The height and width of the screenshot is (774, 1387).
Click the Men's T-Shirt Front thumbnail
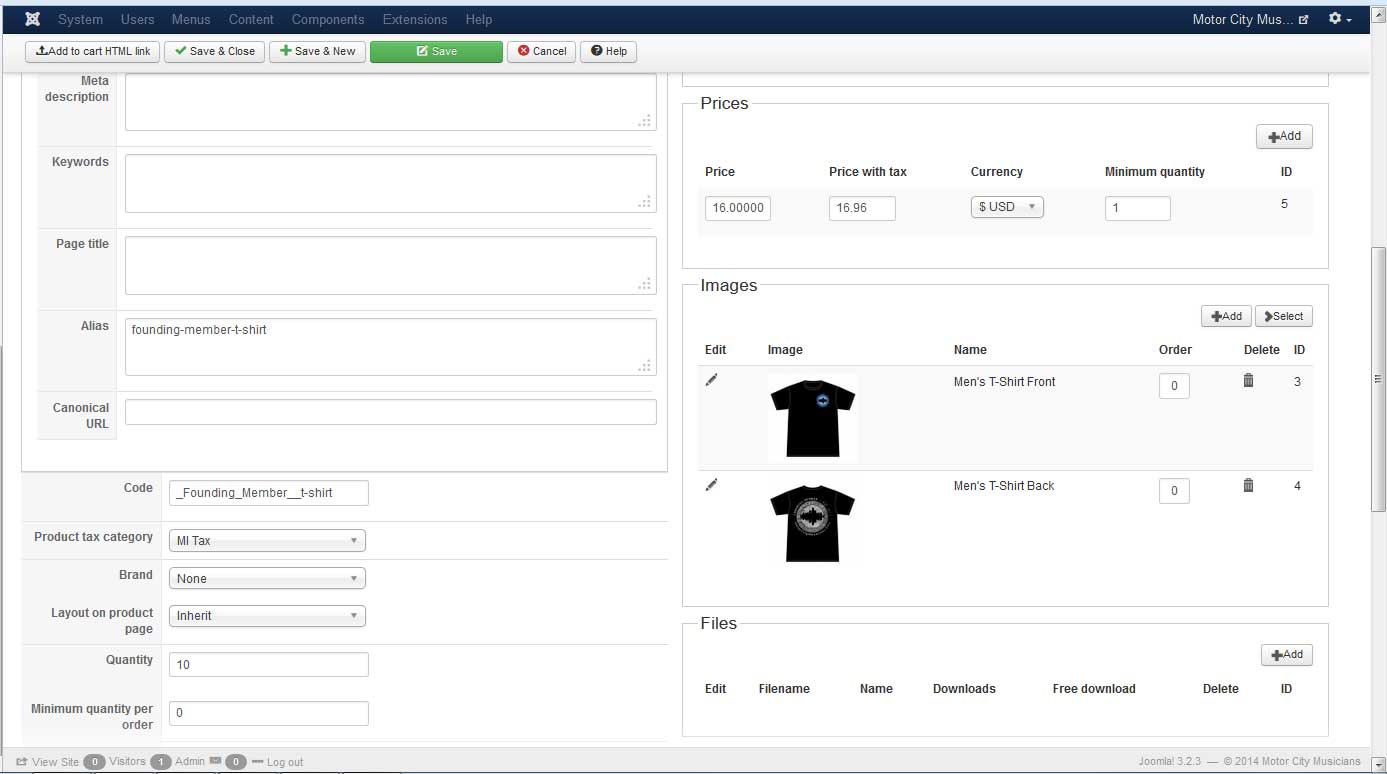coord(812,417)
